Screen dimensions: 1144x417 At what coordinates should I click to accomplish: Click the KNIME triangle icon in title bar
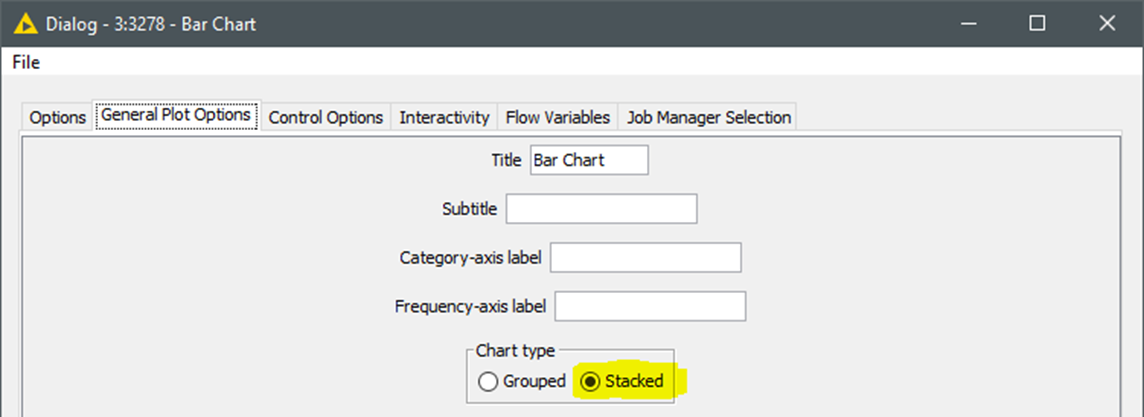point(26,23)
